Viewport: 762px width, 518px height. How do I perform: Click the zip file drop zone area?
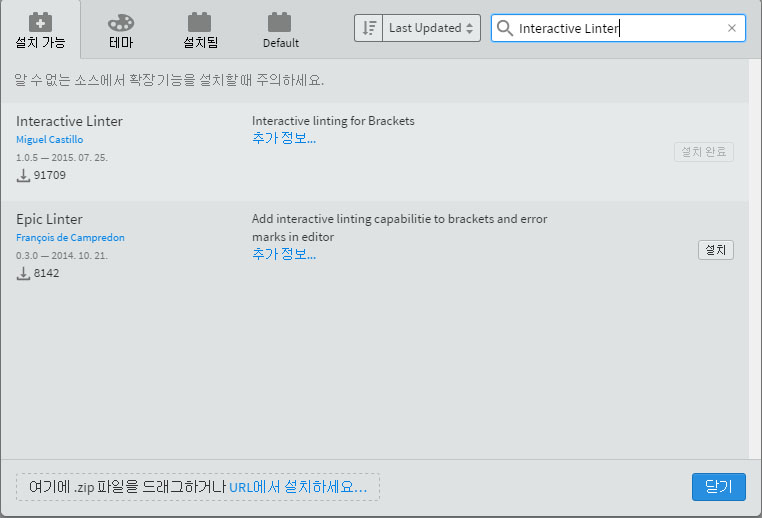[198, 487]
